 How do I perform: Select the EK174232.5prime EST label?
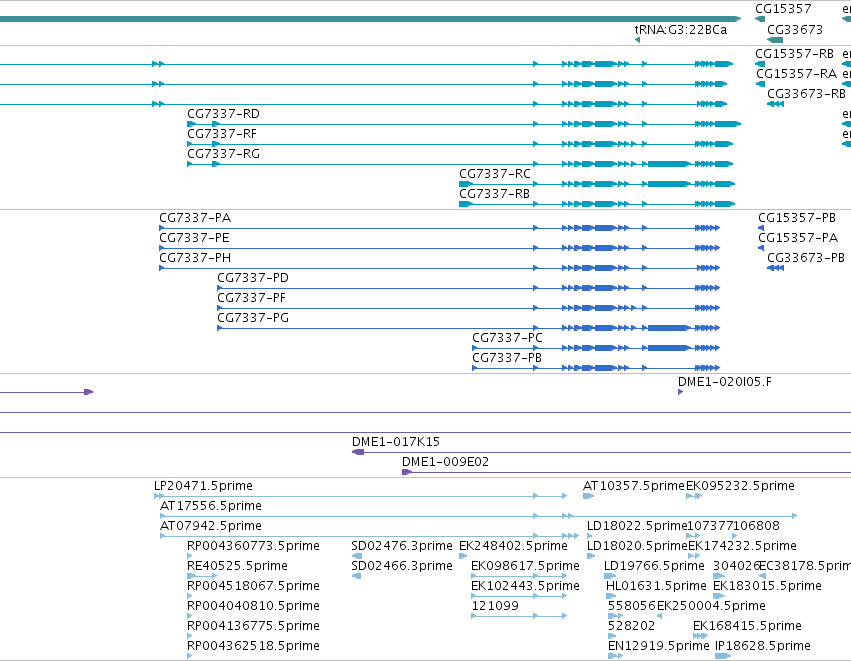(742, 546)
